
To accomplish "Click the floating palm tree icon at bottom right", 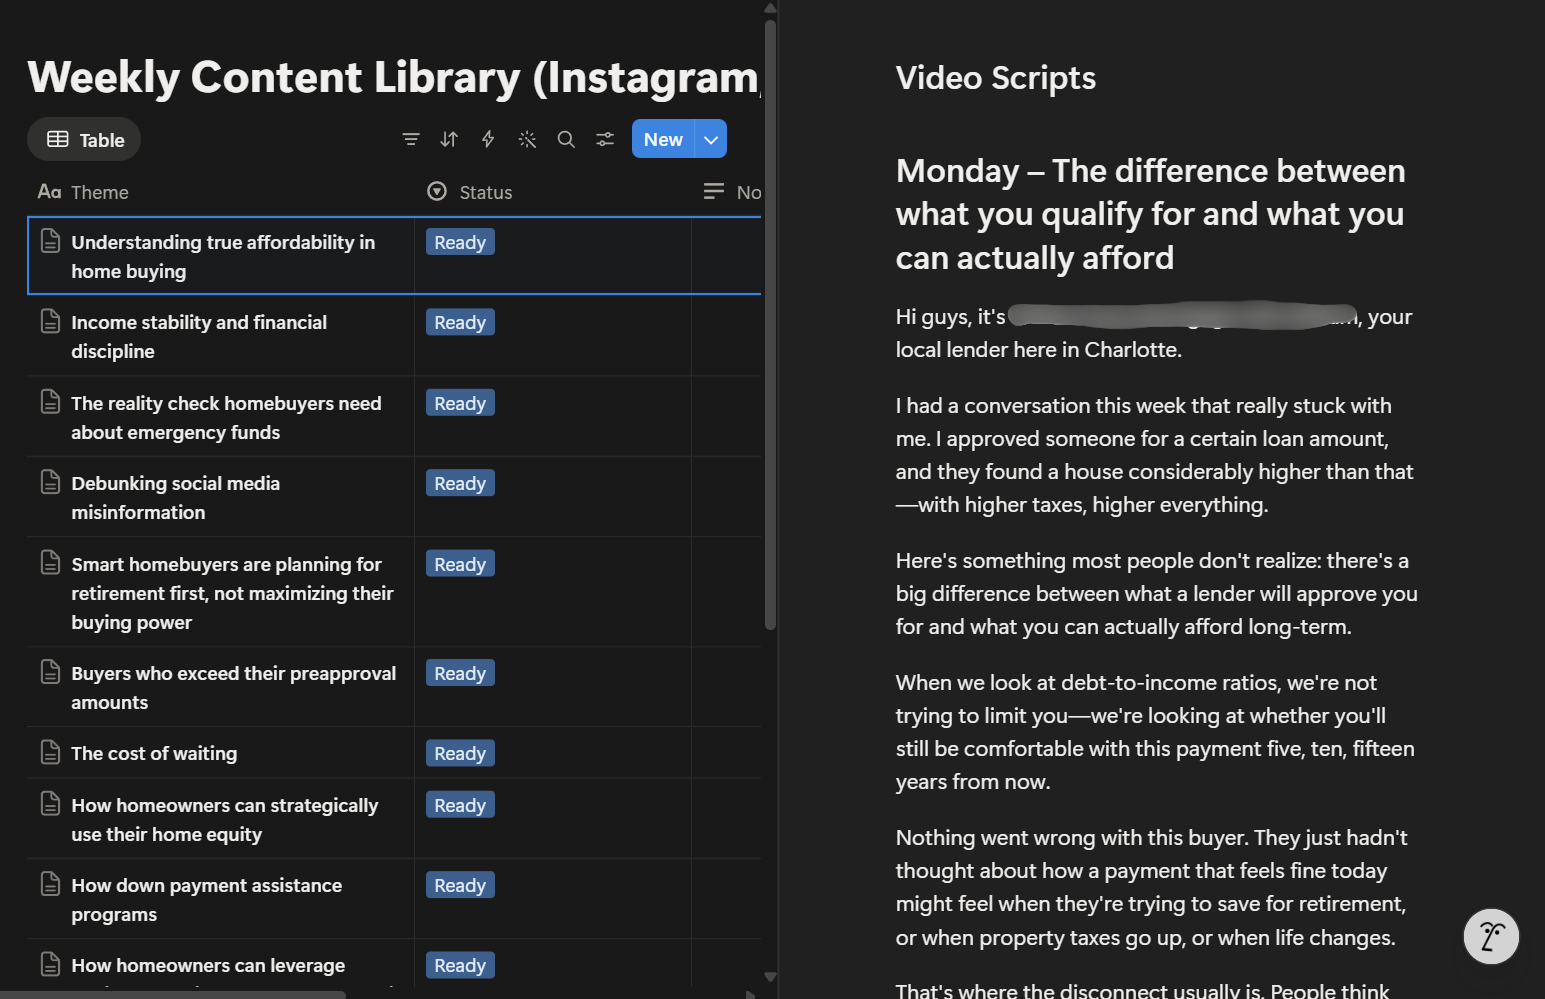I will (x=1491, y=937).
